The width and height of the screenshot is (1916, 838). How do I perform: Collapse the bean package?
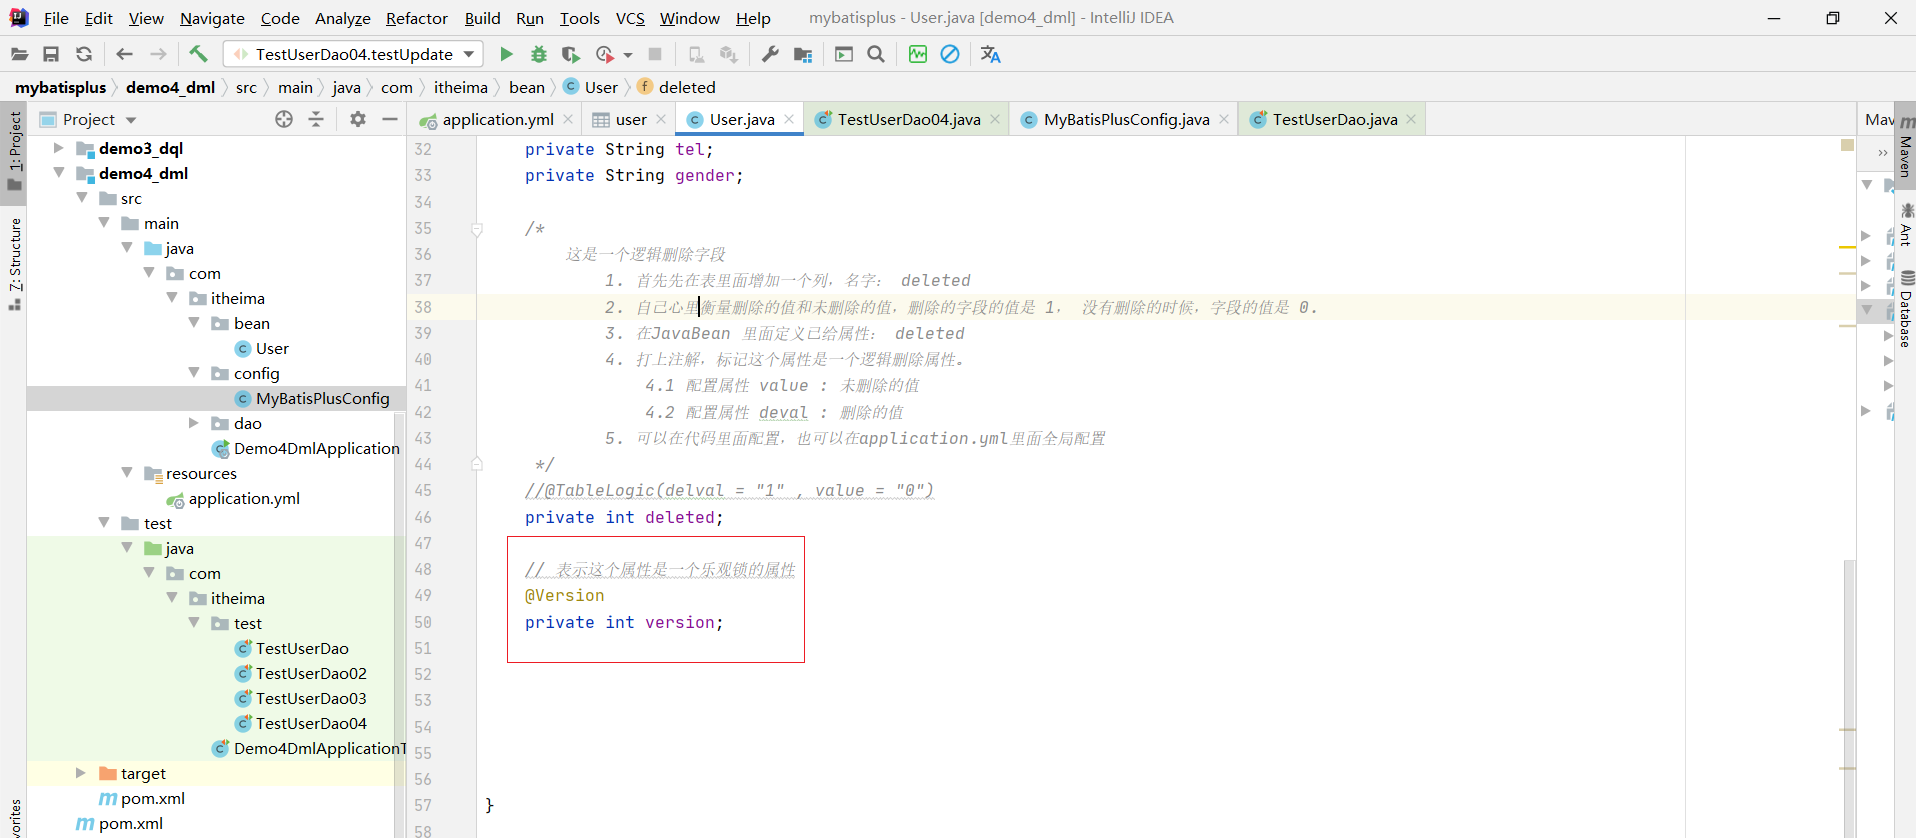click(x=194, y=323)
